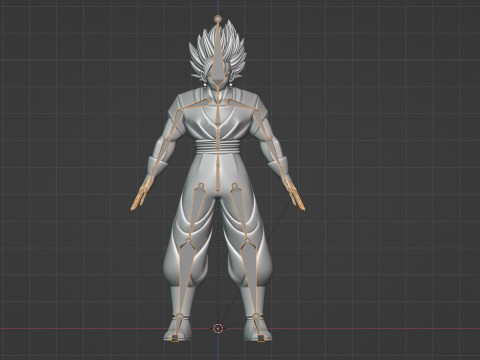
Task: Select the character's right knee joint sphere
Action: click(188, 240)
